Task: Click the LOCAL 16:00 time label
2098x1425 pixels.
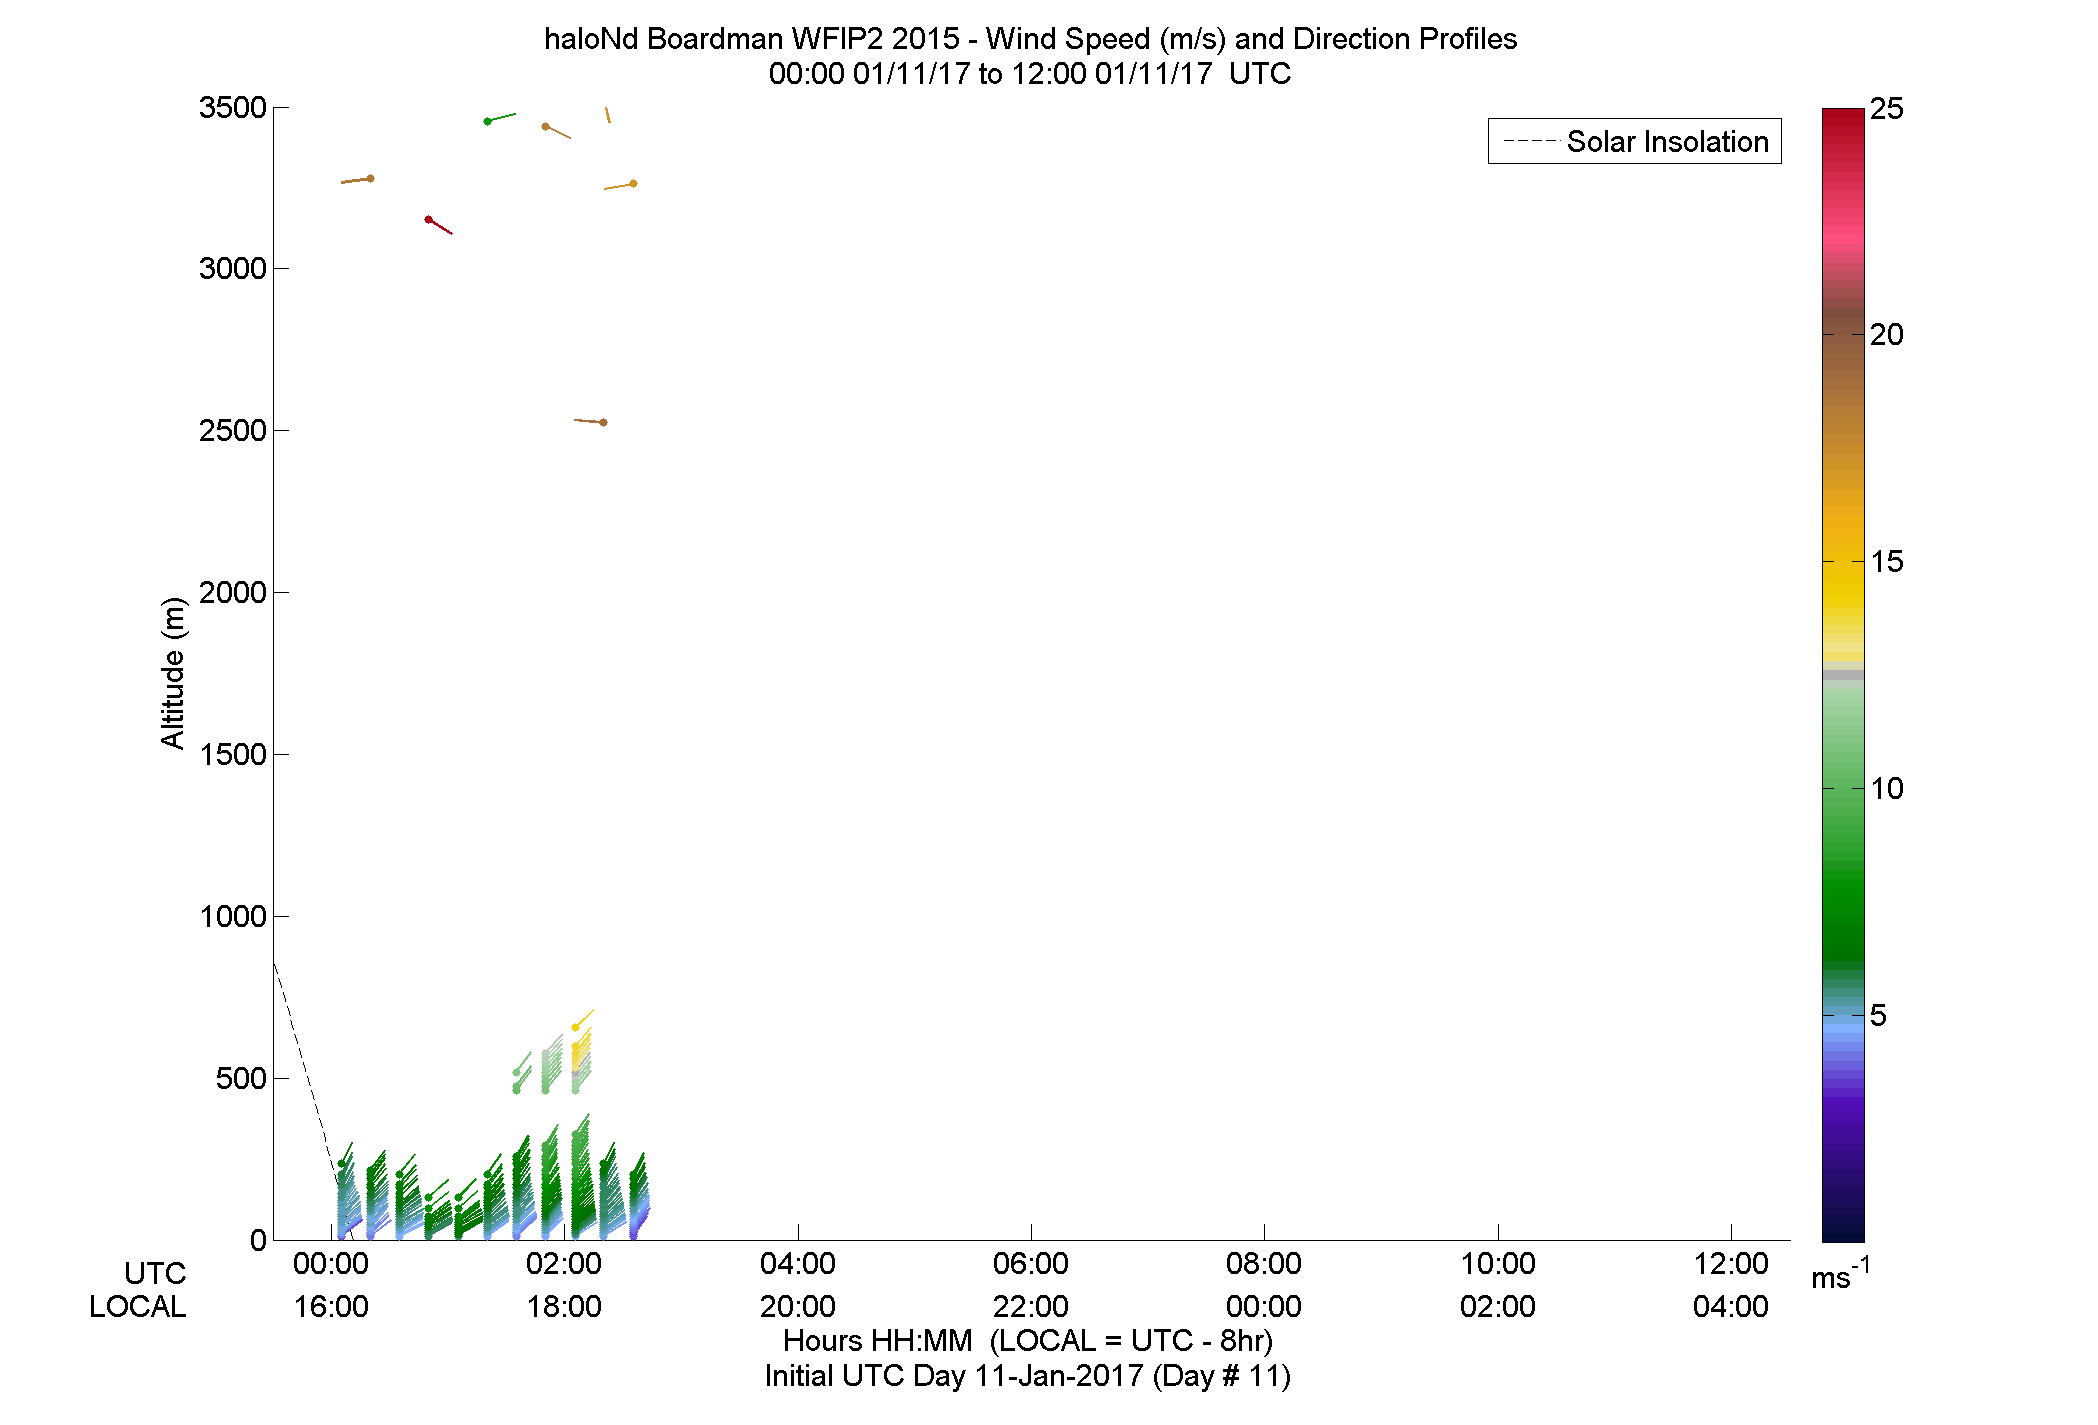Action: [331, 1306]
